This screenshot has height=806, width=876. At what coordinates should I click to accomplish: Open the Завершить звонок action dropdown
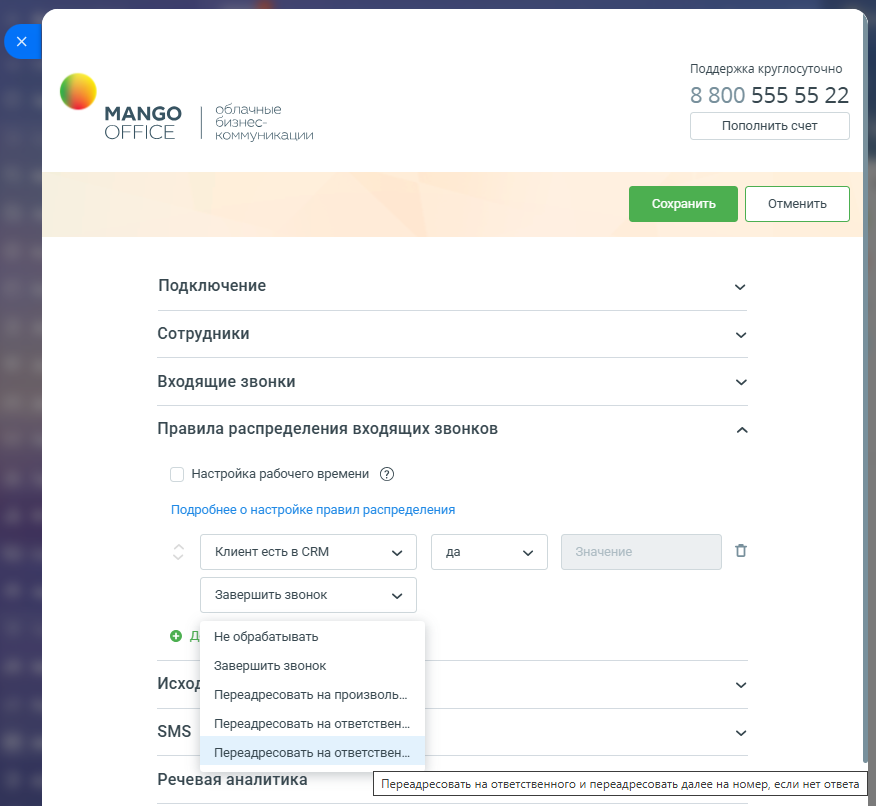click(x=308, y=595)
